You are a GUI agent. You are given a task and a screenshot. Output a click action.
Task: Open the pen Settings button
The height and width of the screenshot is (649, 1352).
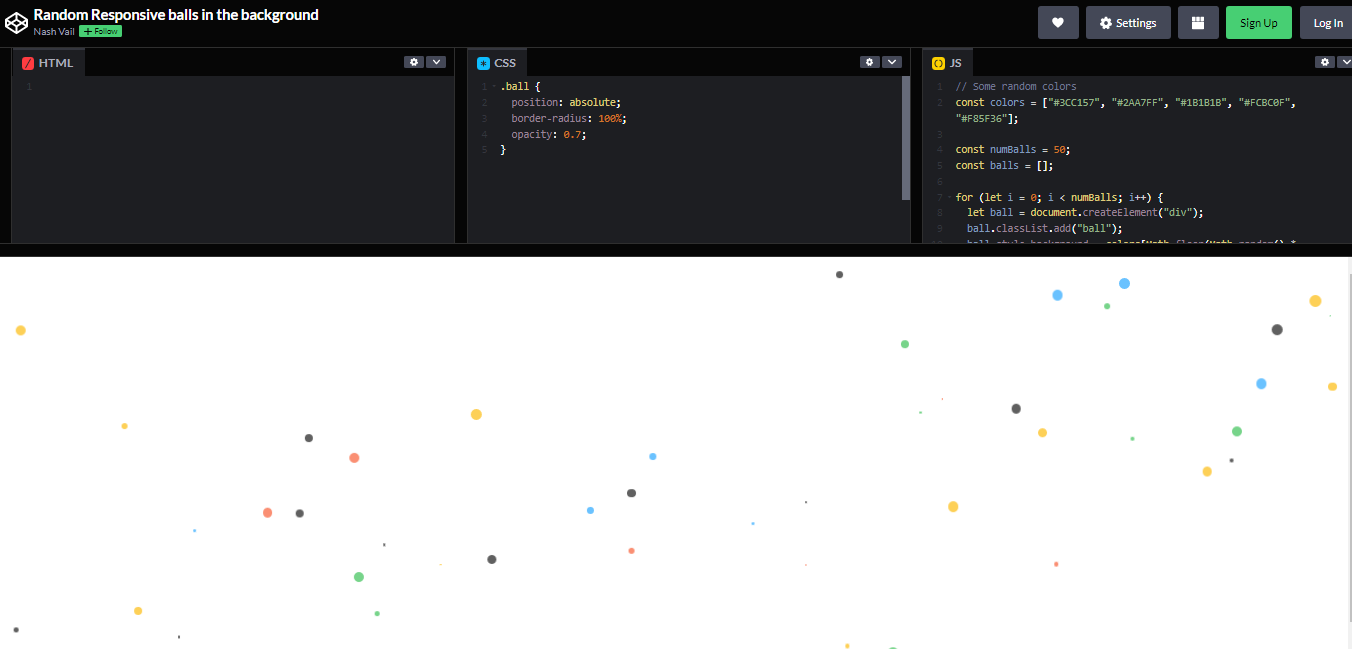1128,23
